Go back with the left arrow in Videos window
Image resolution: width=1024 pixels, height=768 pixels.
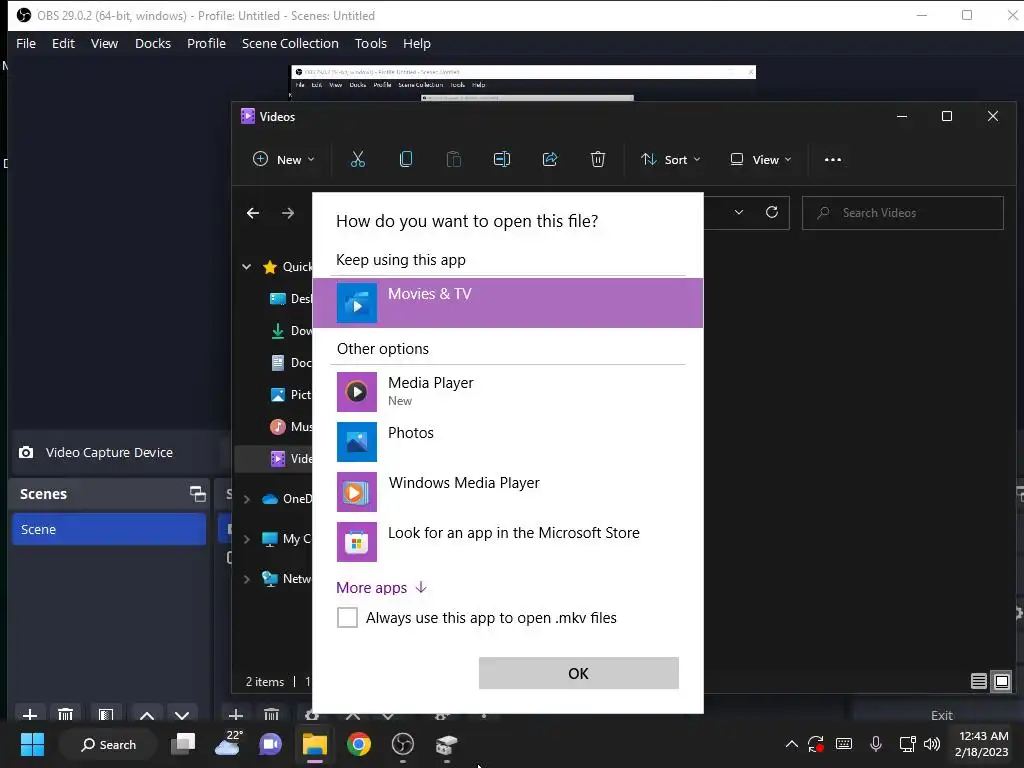point(253,213)
